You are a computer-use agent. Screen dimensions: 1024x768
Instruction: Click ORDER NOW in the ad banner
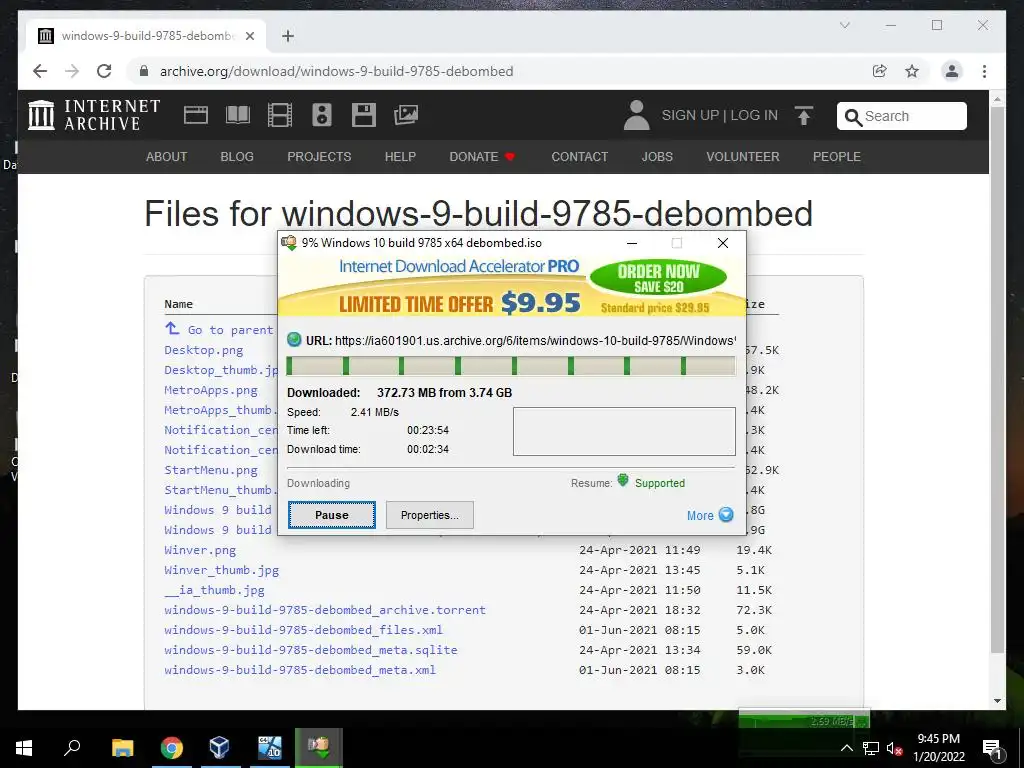click(x=658, y=278)
